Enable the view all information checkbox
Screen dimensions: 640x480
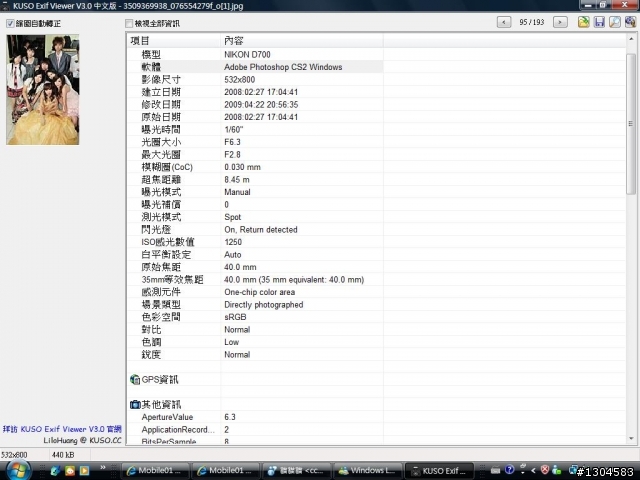click(129, 24)
